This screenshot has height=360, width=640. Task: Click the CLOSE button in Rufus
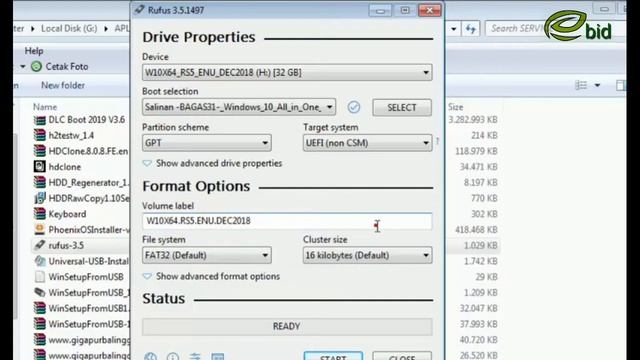402,356
